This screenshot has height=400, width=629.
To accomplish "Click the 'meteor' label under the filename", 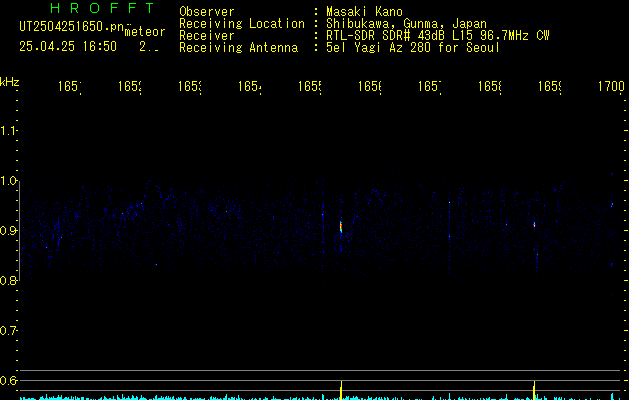I will point(145,32).
